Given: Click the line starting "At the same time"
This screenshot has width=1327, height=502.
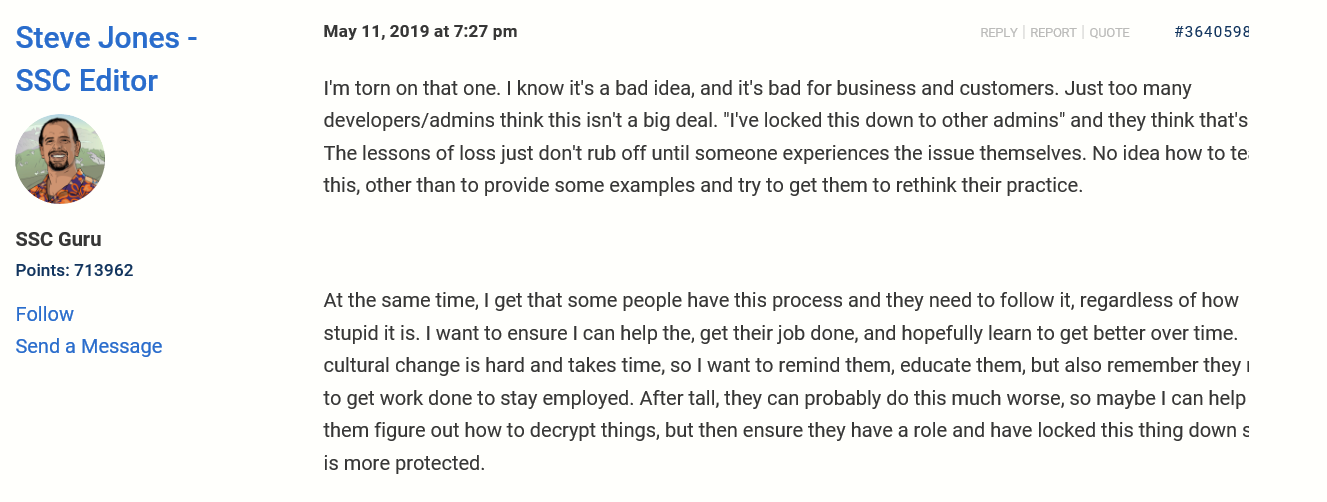Looking at the screenshot, I should pos(781,300).
